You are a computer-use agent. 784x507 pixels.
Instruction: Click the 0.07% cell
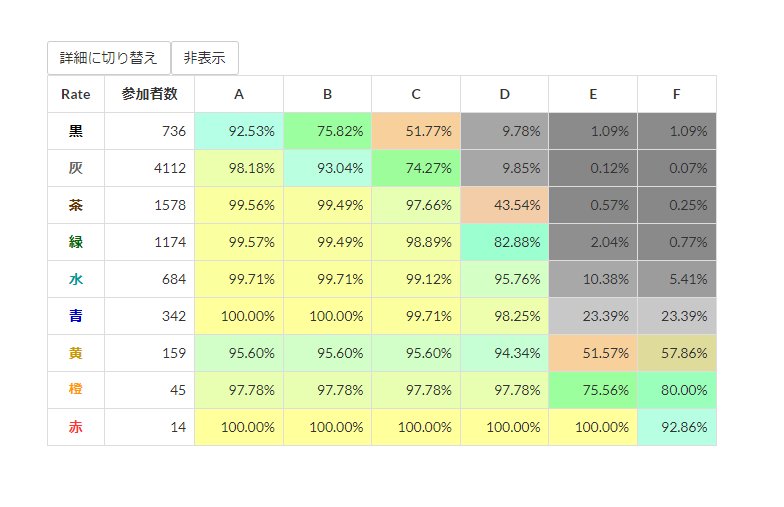677,168
